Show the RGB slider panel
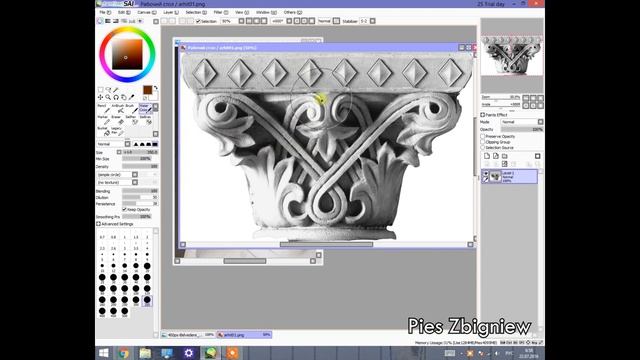Viewport: 640px width, 360px height. (108, 21)
